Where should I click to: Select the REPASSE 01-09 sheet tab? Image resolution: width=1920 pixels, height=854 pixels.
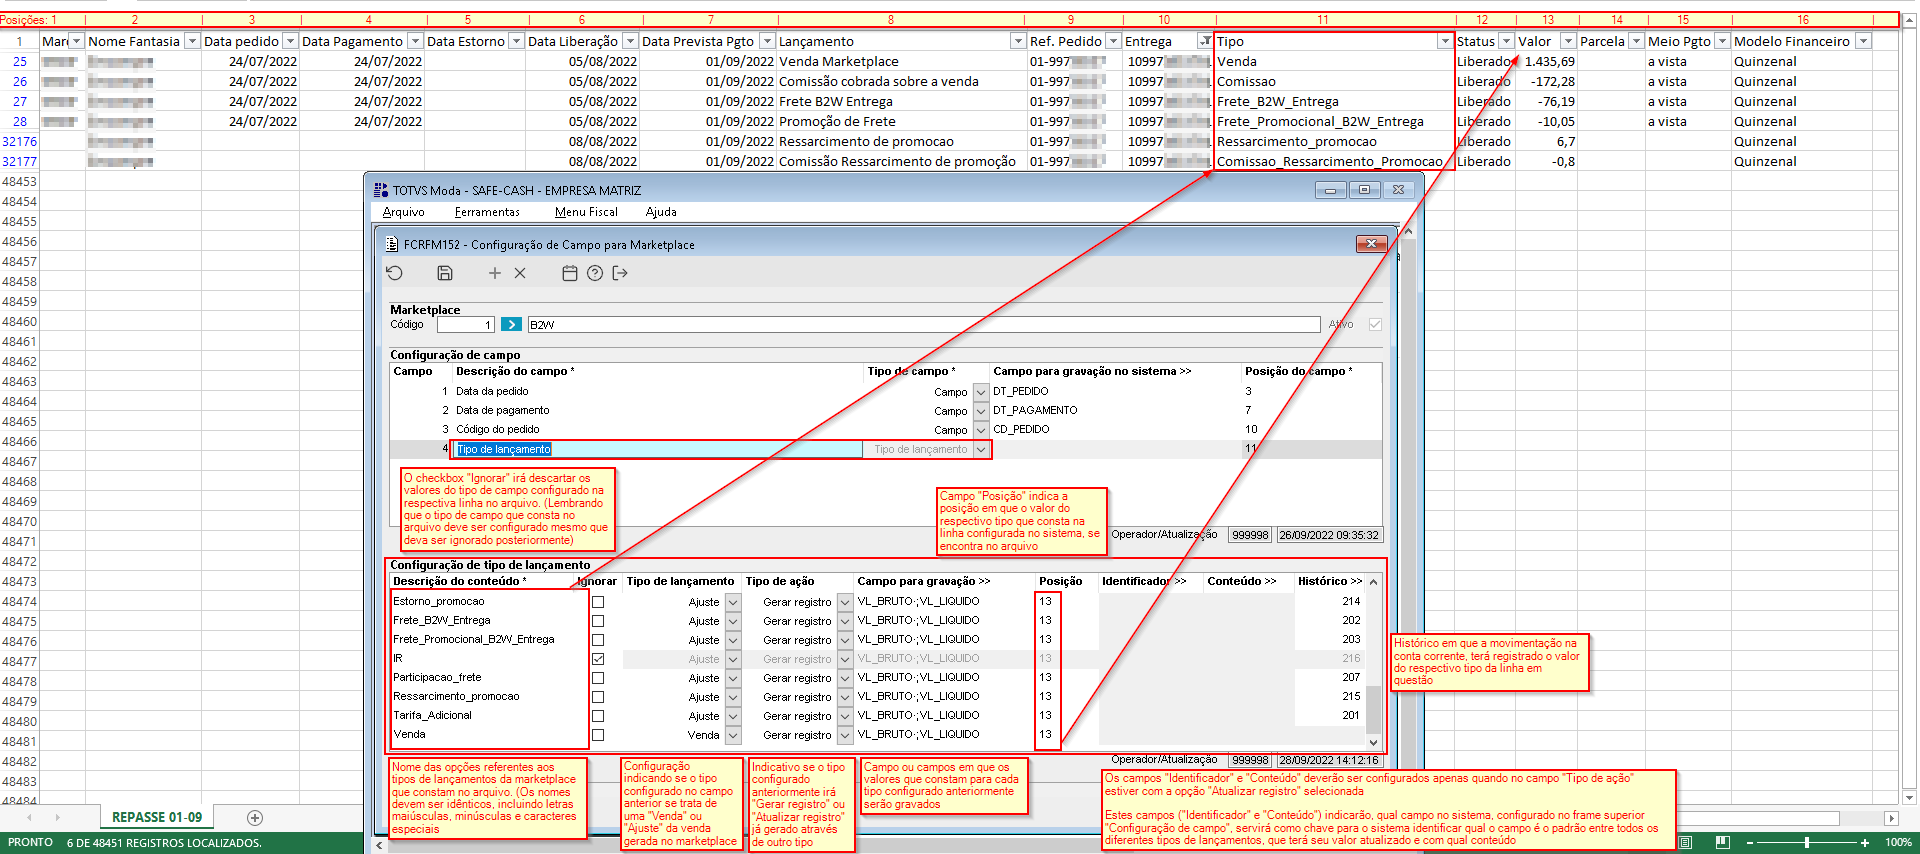click(157, 818)
